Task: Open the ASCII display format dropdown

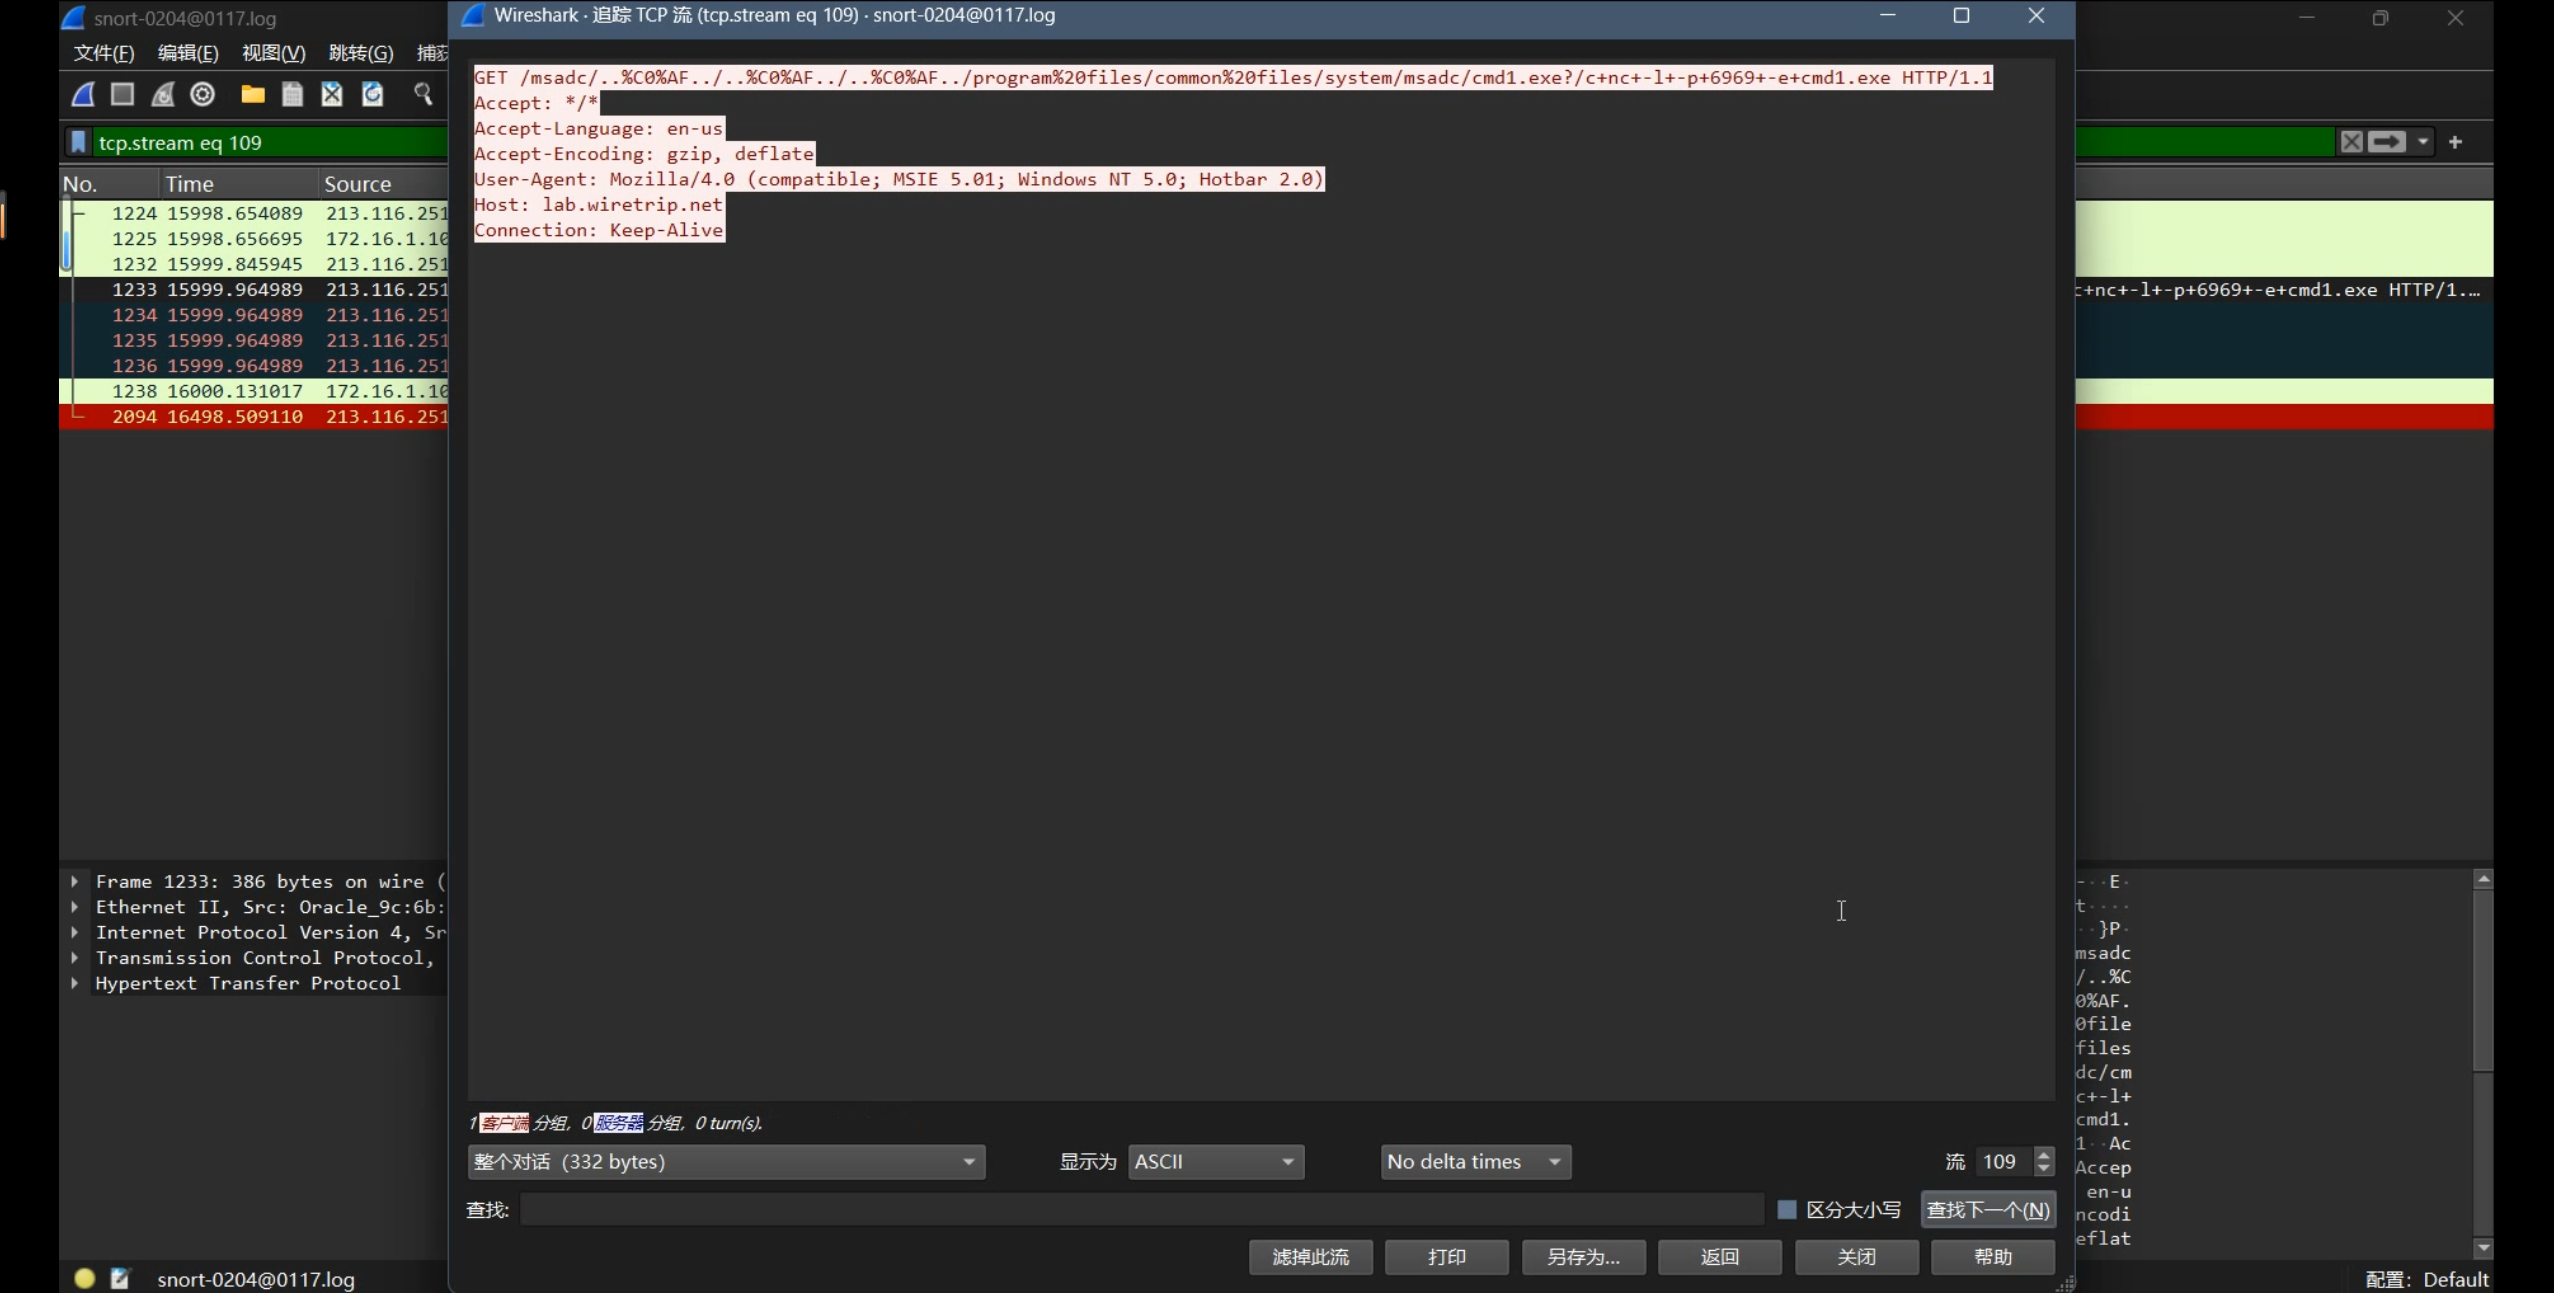Action: 1215,1162
